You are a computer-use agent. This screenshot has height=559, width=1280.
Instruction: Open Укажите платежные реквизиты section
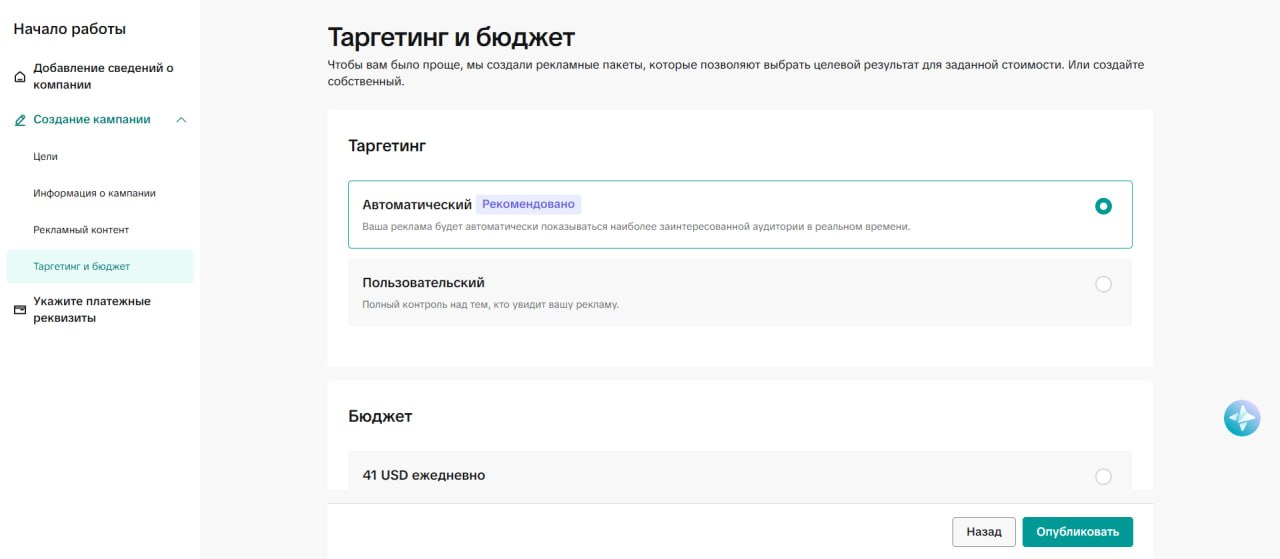pos(92,310)
